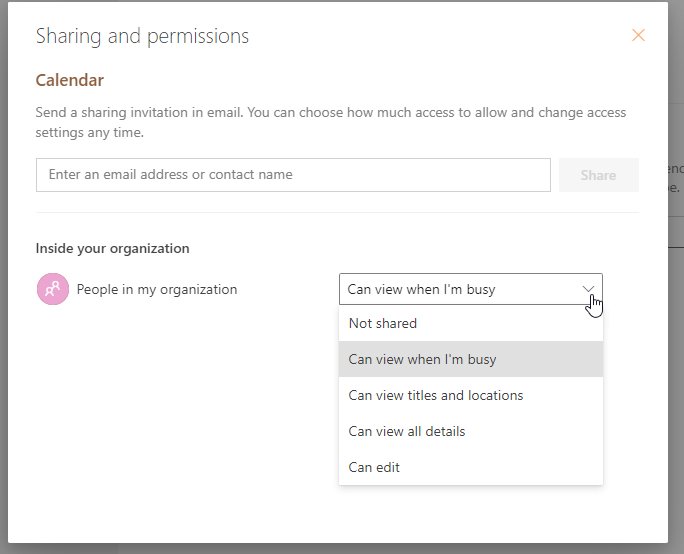Click the Share button
684x554 pixels.
pyautogui.click(x=598, y=175)
